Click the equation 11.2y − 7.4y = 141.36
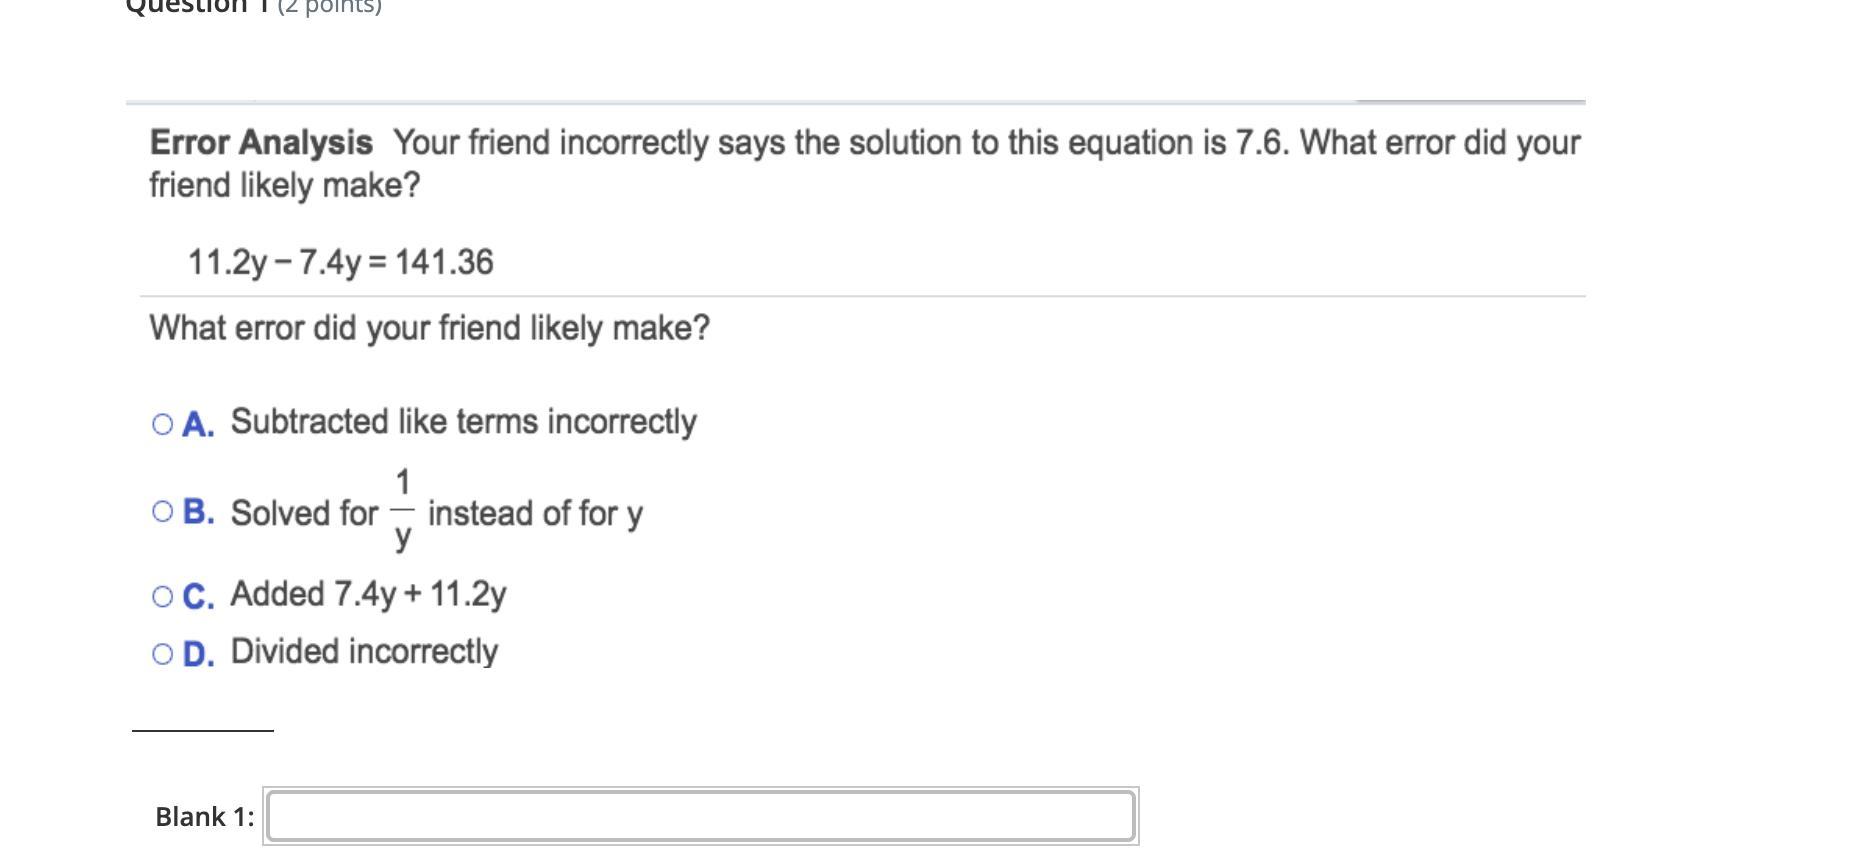Screen dimensions: 1872x860 coord(340,262)
